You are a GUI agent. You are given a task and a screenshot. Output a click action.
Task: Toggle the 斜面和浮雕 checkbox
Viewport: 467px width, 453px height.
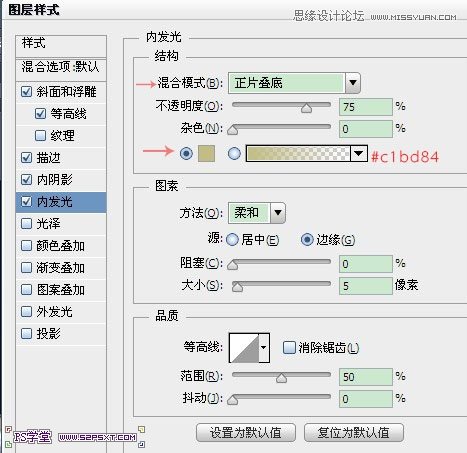coord(26,92)
